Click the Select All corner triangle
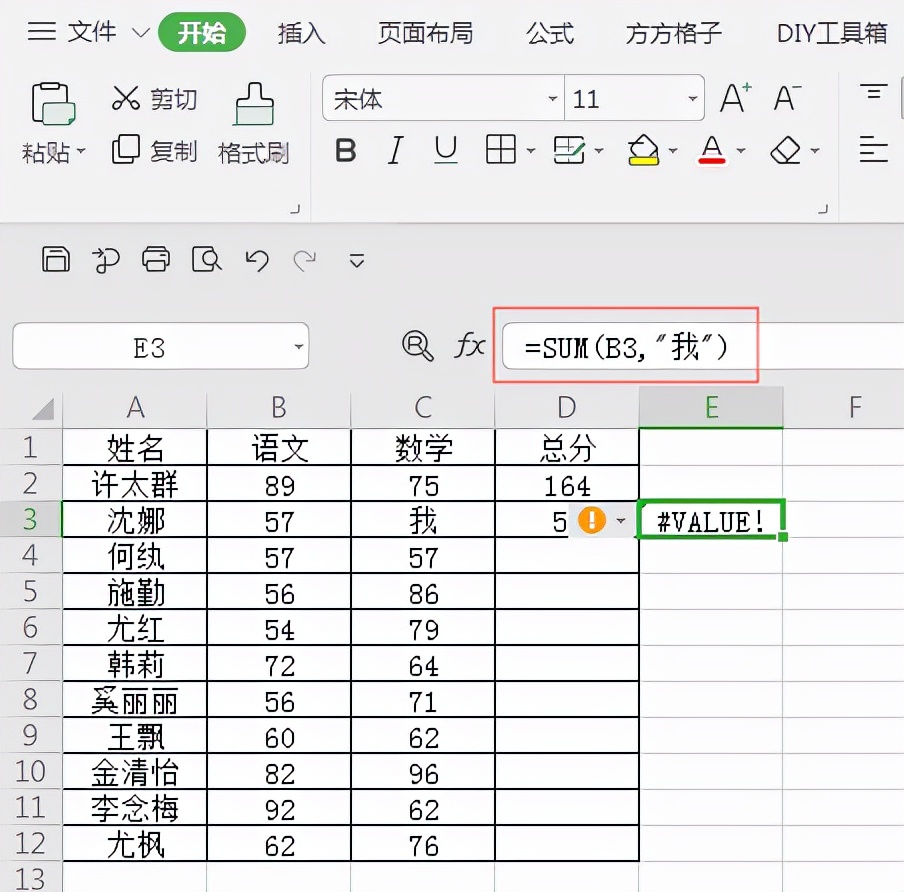This screenshot has width=904, height=892. 43,408
